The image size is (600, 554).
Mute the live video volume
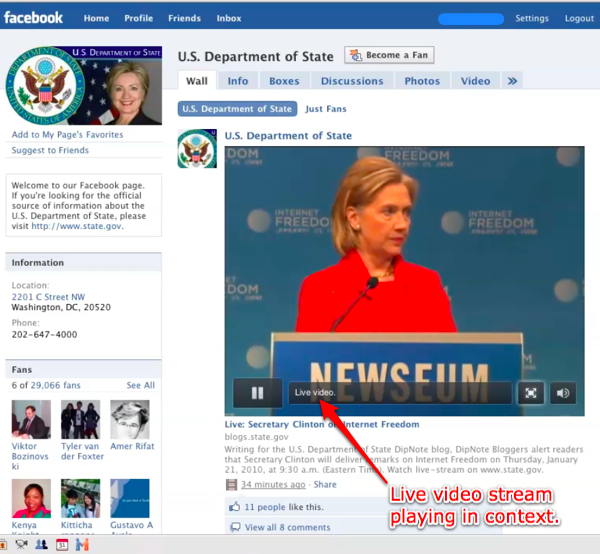point(563,393)
